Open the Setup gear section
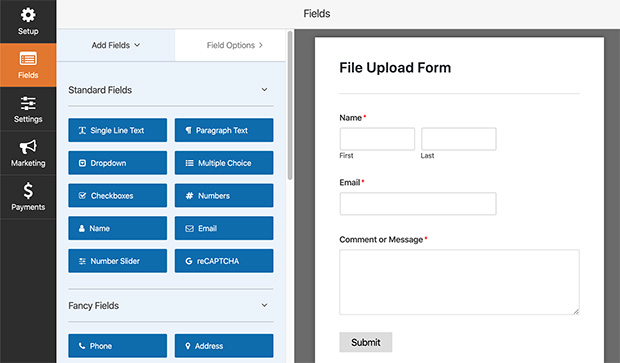620x363 pixels. click(28, 21)
